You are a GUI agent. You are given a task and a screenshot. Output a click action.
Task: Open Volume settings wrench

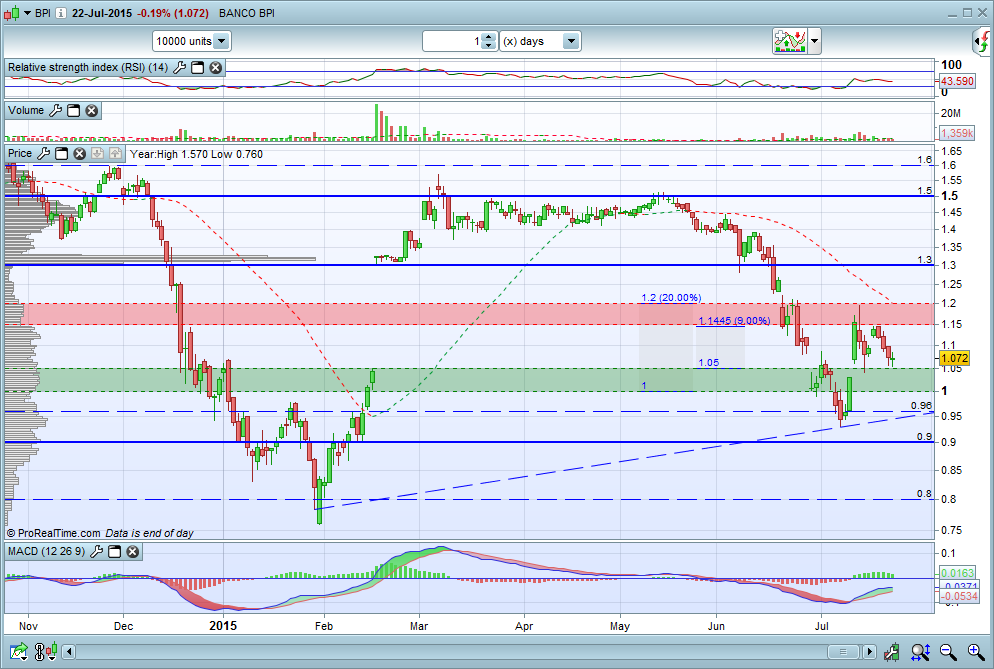coord(55,110)
